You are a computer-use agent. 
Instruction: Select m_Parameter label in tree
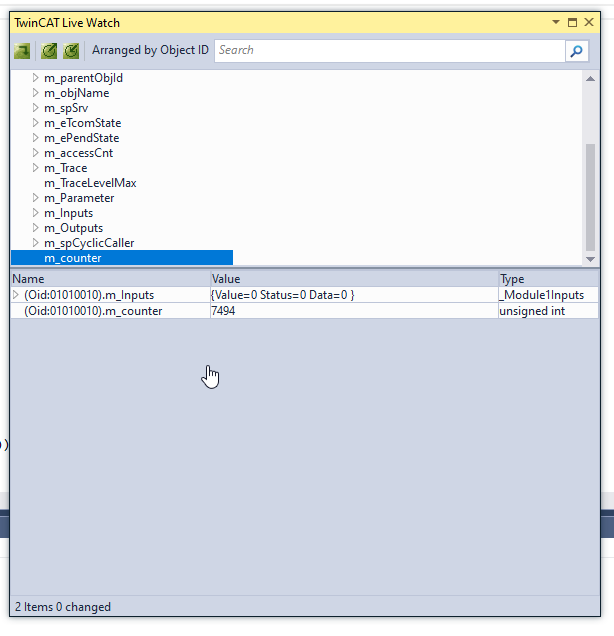[x=79, y=198]
